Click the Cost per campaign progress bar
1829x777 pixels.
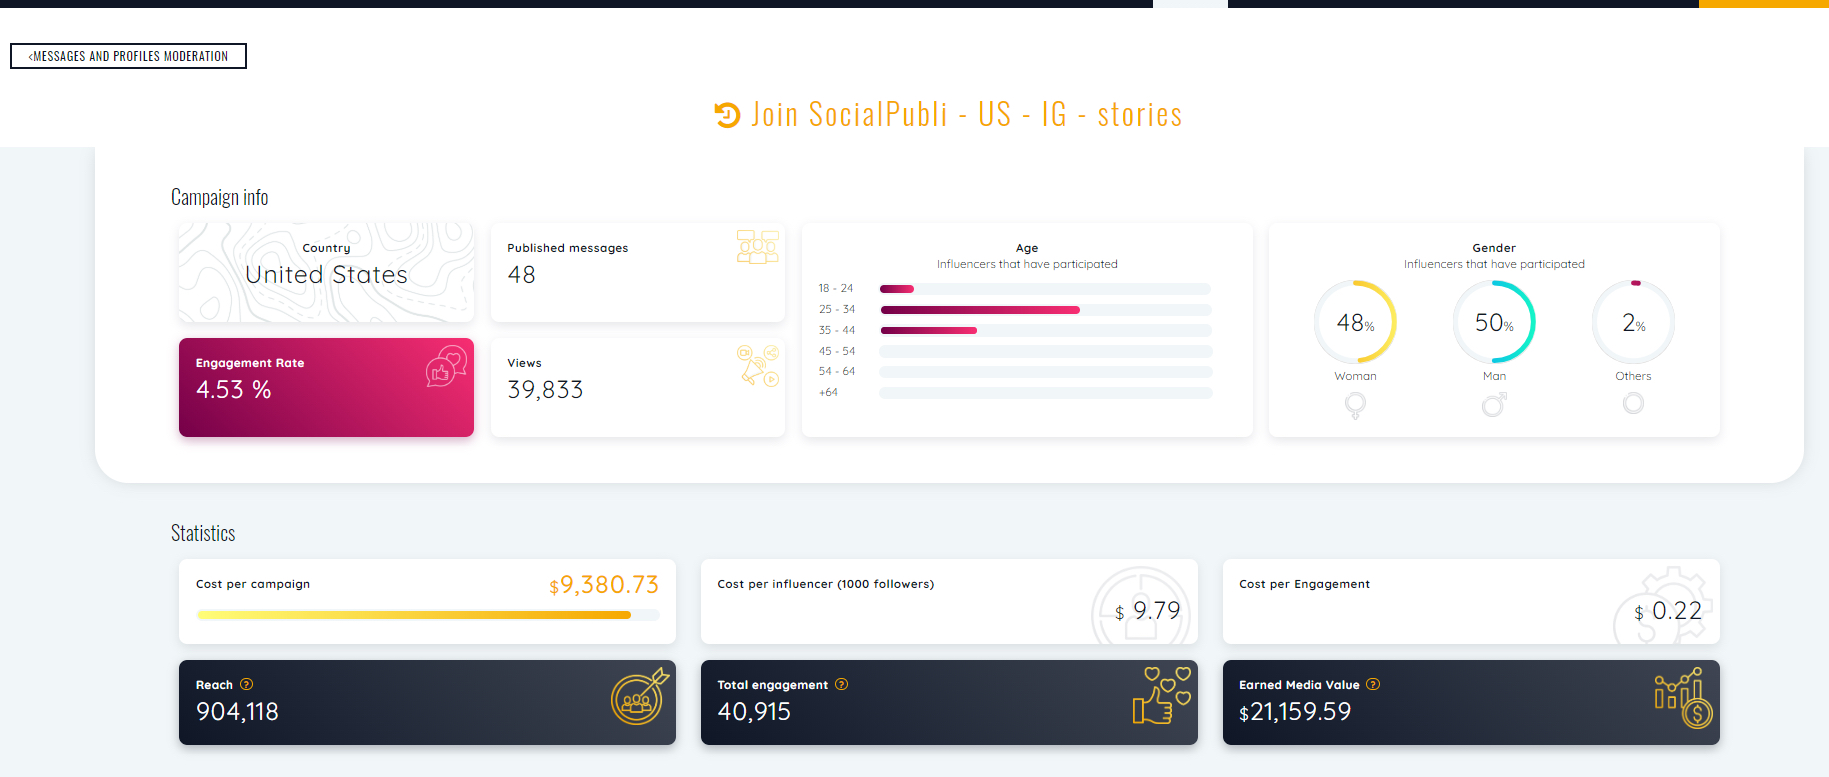pyautogui.click(x=428, y=615)
